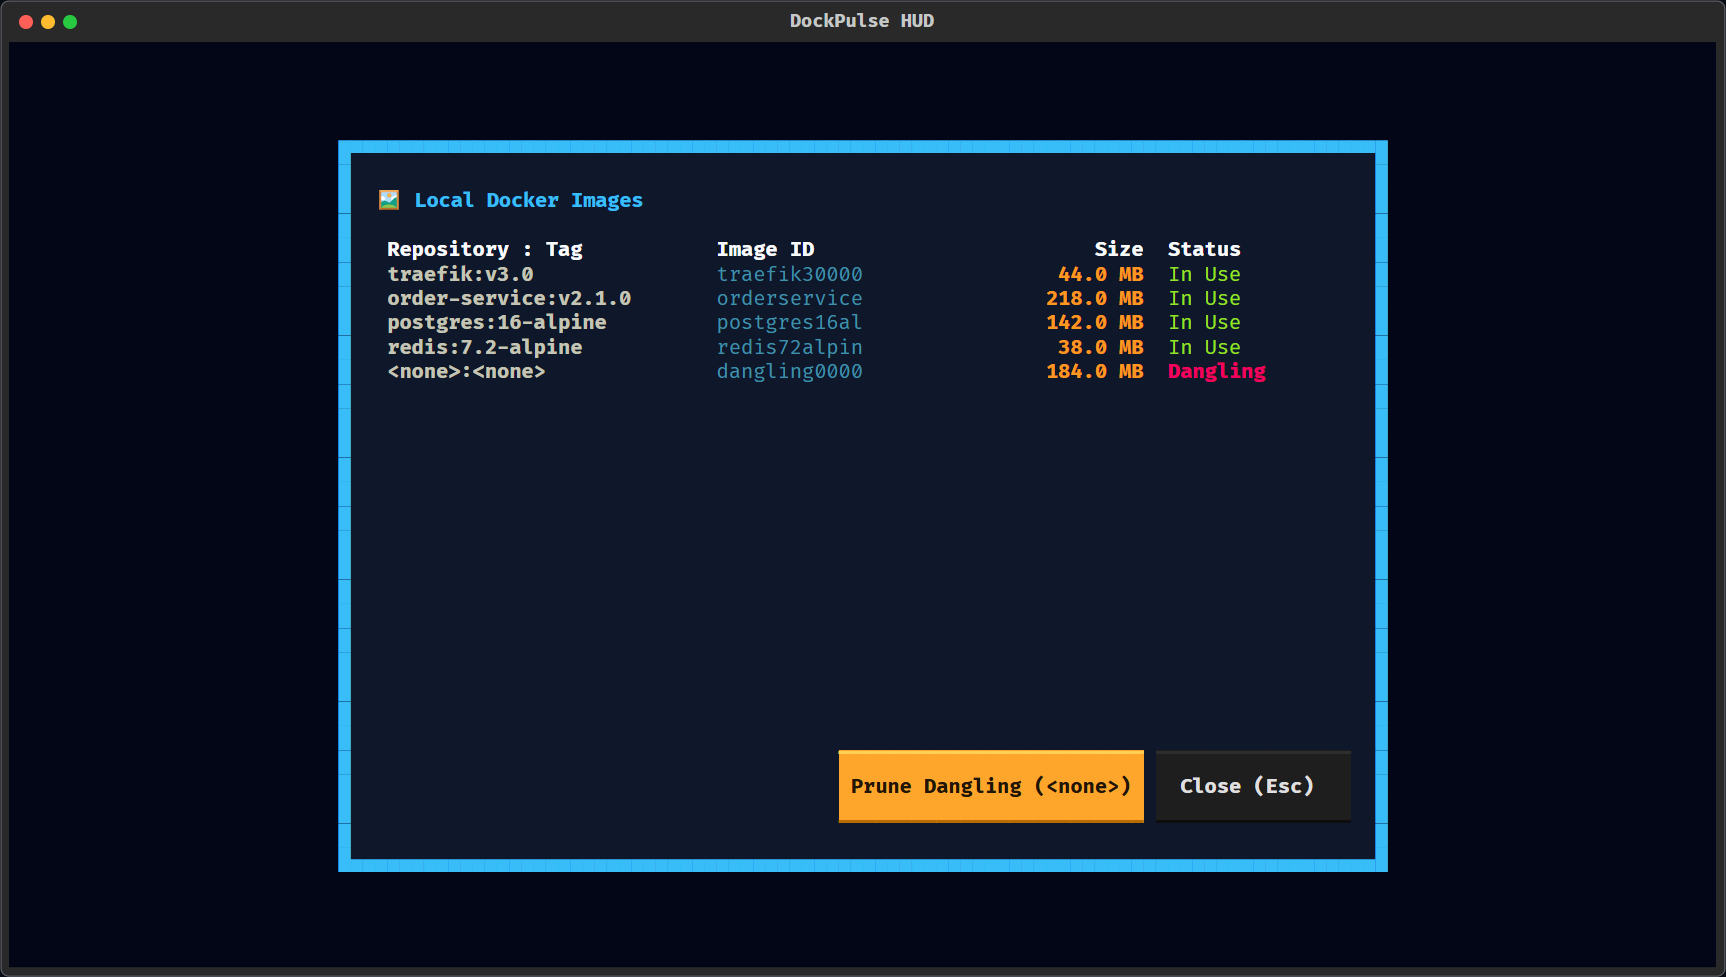This screenshot has width=1726, height=977.
Task: Click In Use status for redis:7.2-alpine
Action: pyautogui.click(x=1205, y=347)
